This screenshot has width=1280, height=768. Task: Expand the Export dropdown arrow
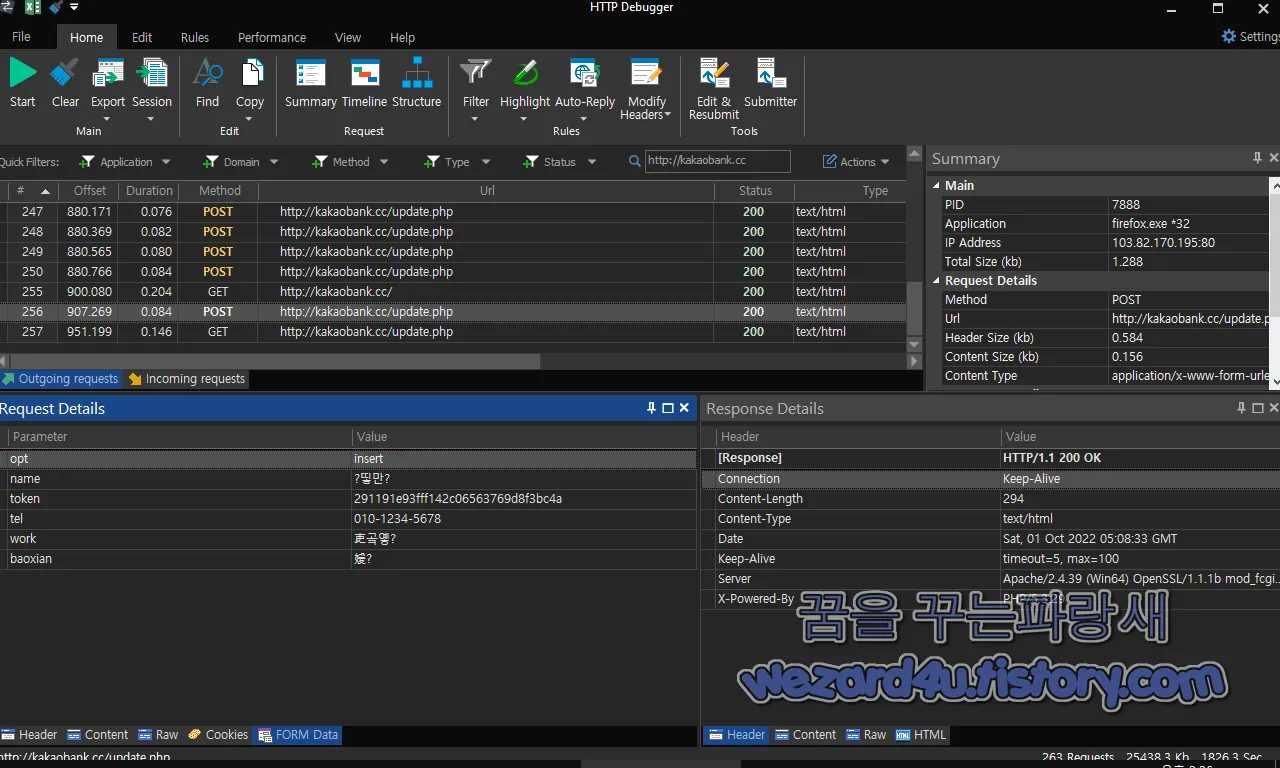click(106, 119)
